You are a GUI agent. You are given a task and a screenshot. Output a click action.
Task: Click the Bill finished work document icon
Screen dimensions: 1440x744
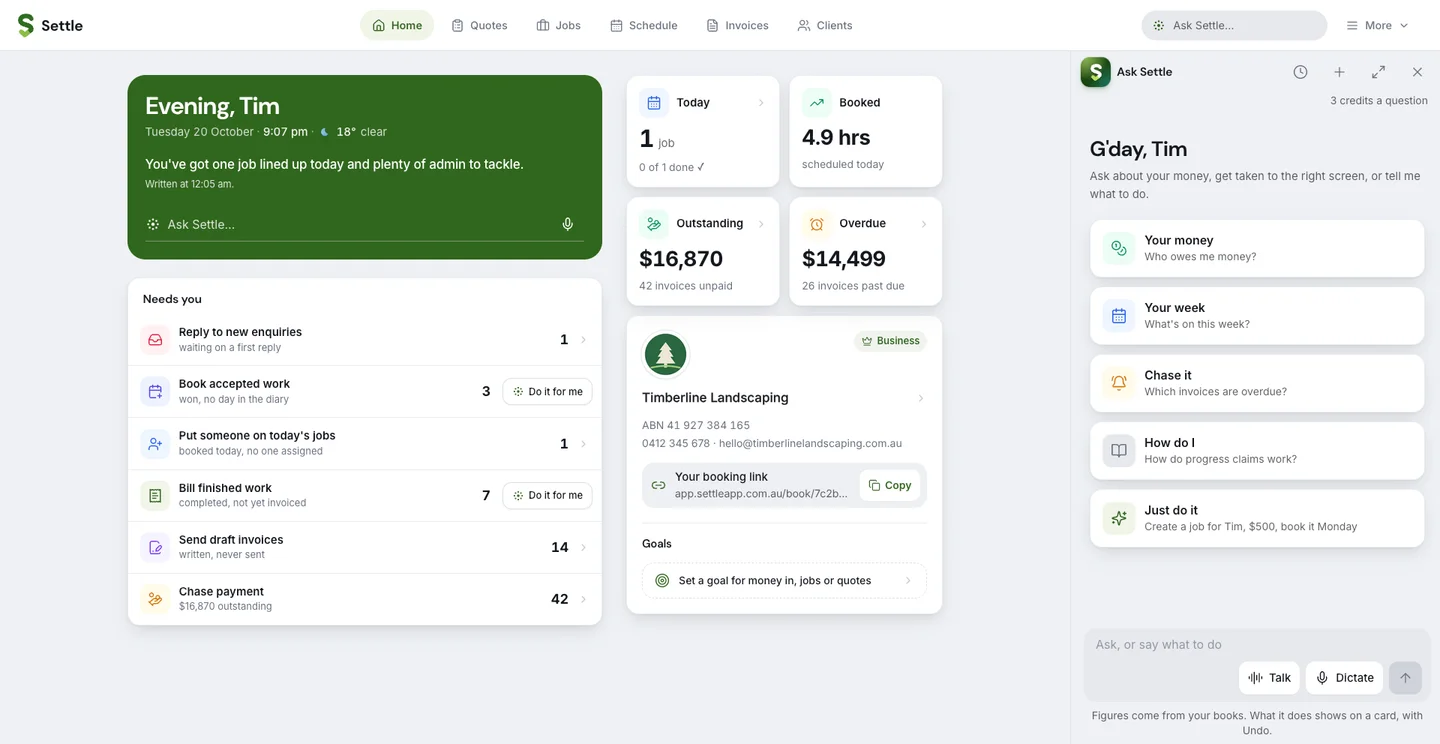coord(155,495)
